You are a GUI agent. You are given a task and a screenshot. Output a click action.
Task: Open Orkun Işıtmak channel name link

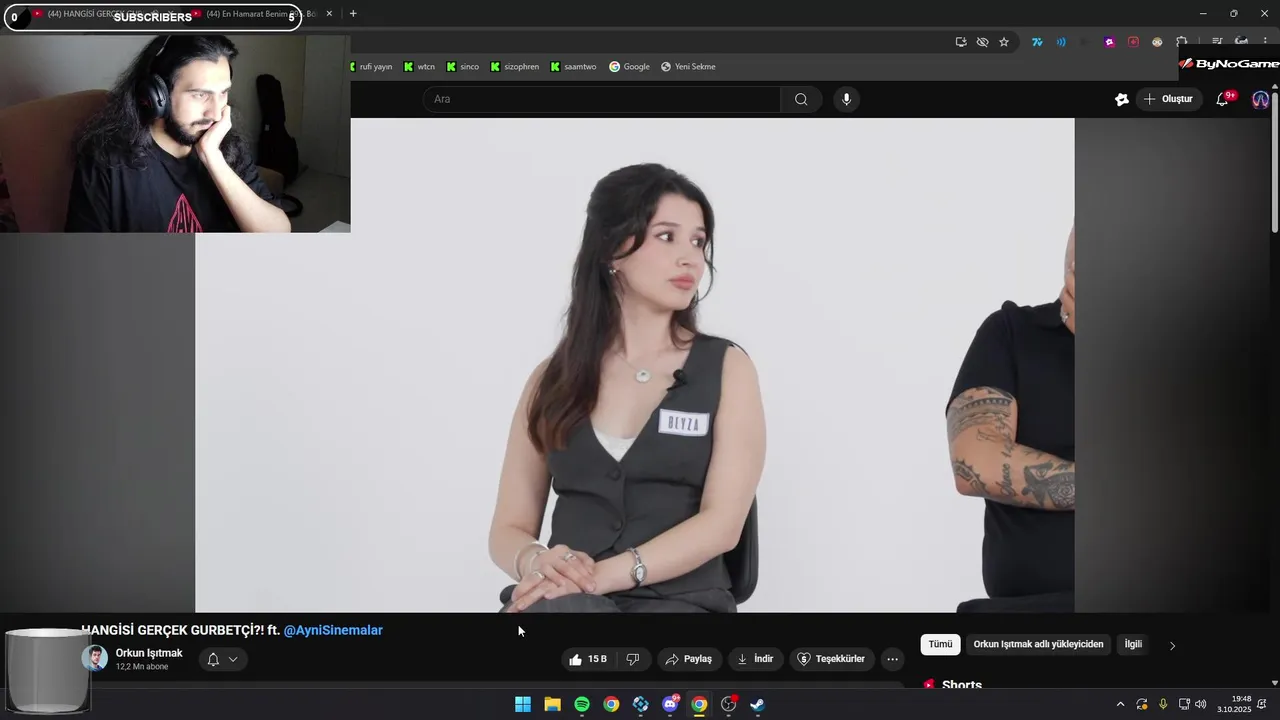(x=149, y=653)
